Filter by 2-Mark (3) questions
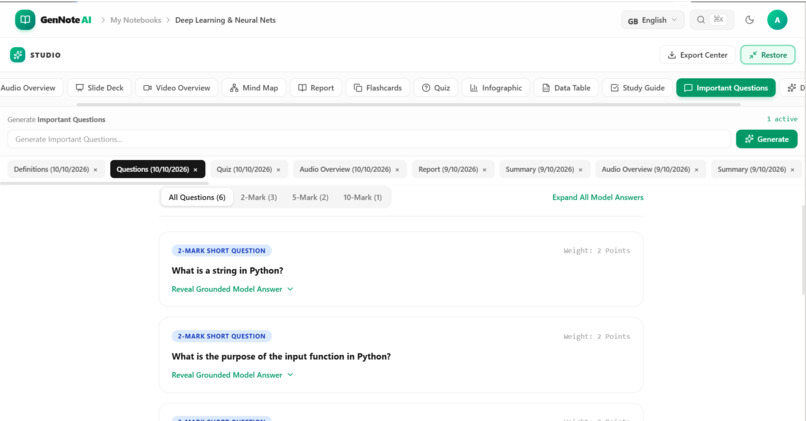Viewport: 806px width, 421px height. click(x=259, y=197)
